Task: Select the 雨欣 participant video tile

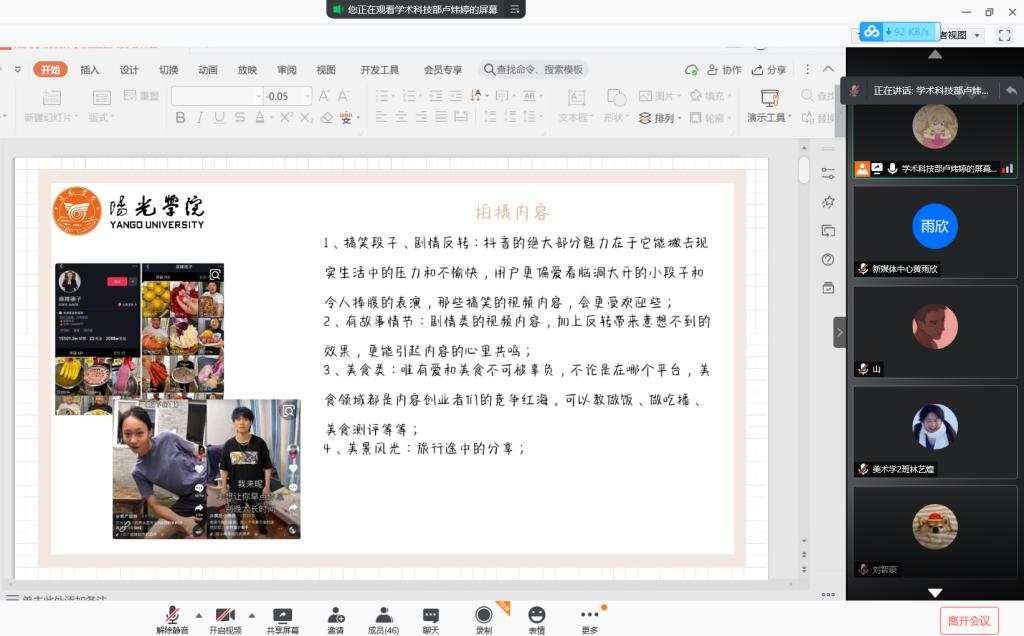Action: [x=934, y=226]
